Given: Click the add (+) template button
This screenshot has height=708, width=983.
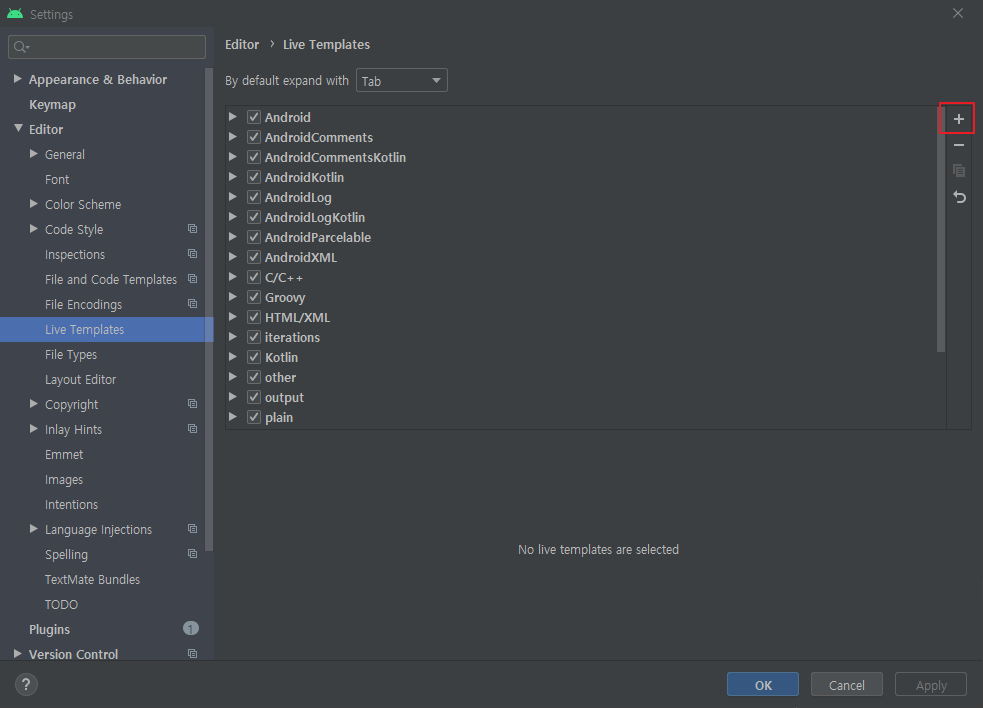Looking at the screenshot, I should point(959,119).
